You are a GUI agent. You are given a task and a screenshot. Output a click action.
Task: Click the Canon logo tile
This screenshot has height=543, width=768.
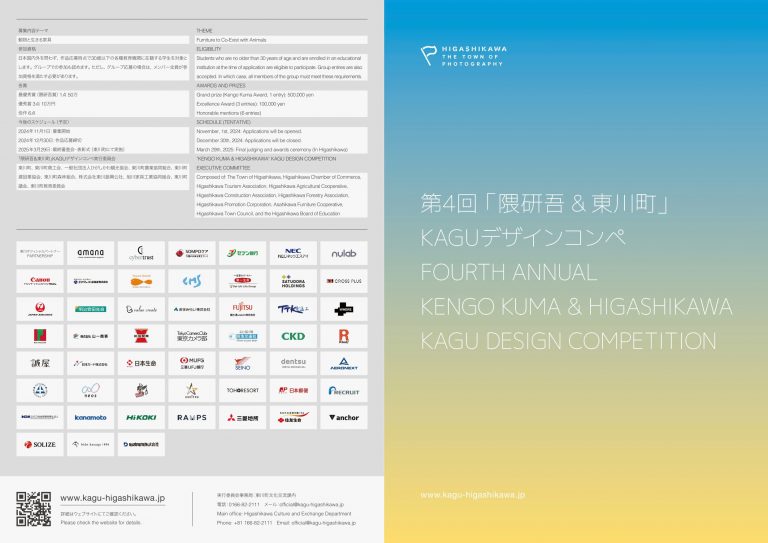tap(40, 282)
